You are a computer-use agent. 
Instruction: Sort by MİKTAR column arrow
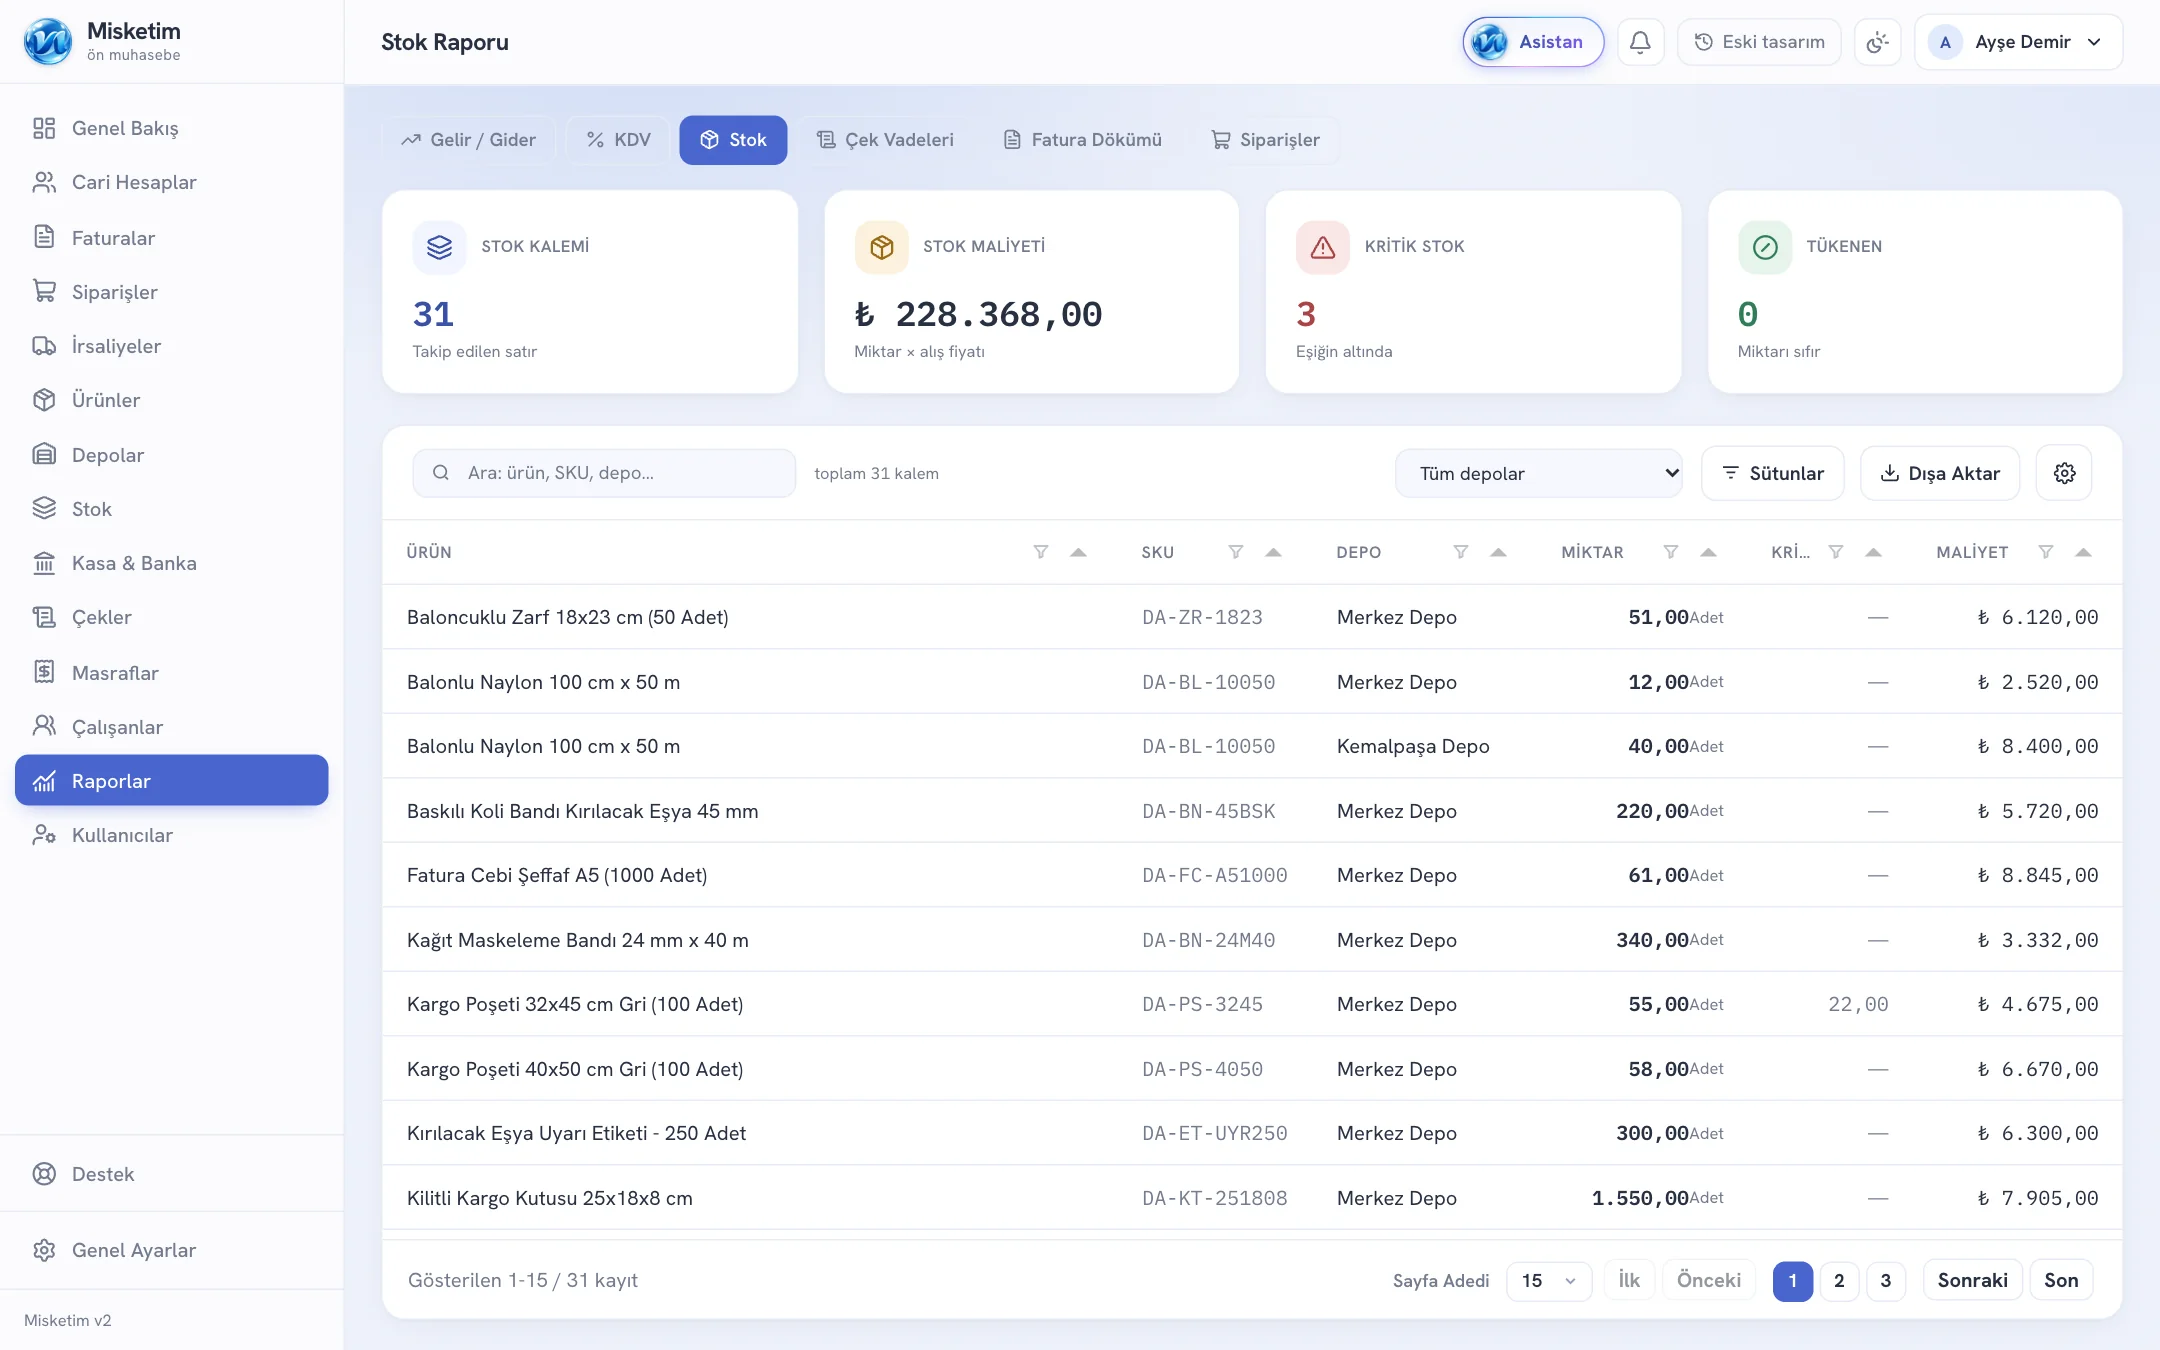(x=1708, y=552)
